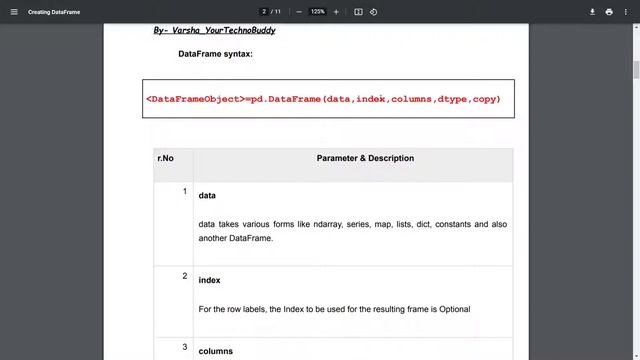
Task: Click the 'data takes various forms' description
Action: pyautogui.click(x=353, y=231)
